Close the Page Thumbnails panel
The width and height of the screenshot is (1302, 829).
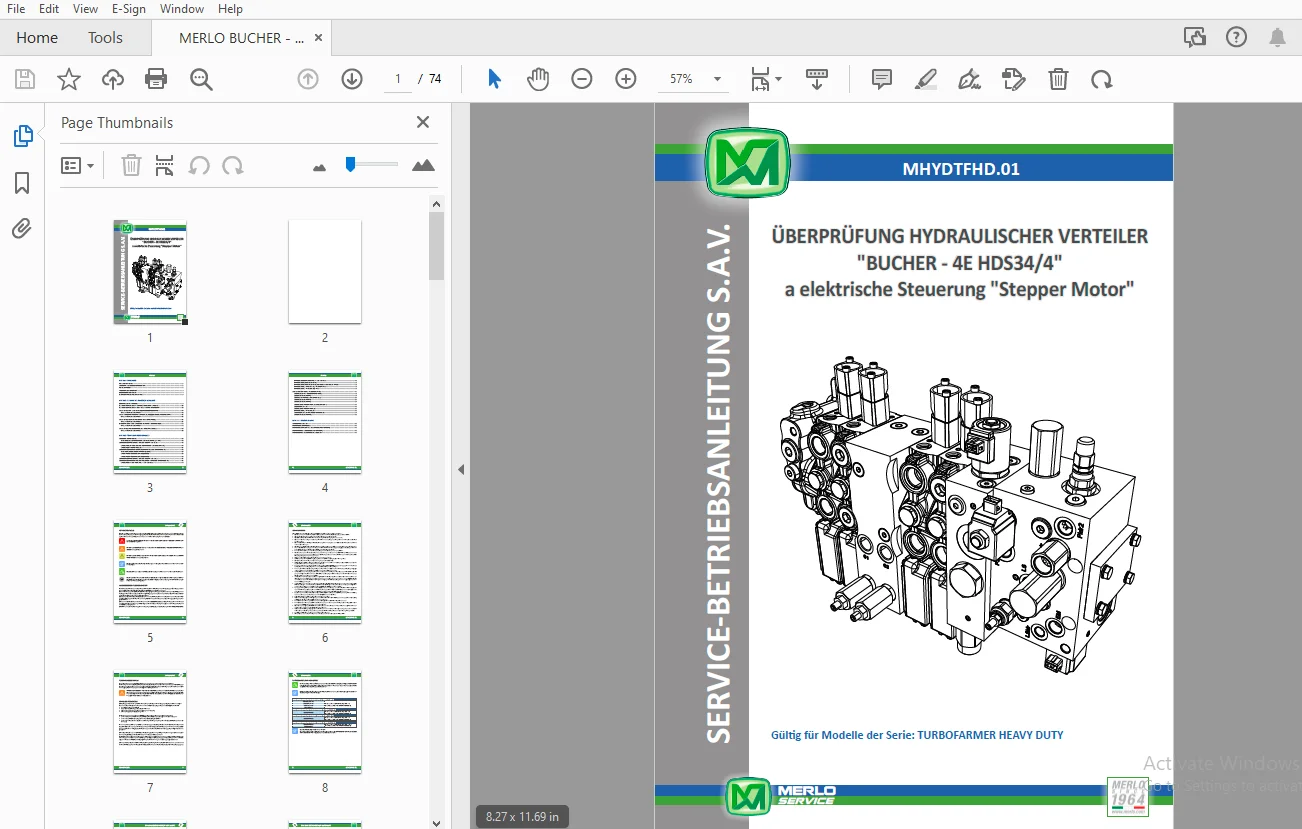pos(423,122)
